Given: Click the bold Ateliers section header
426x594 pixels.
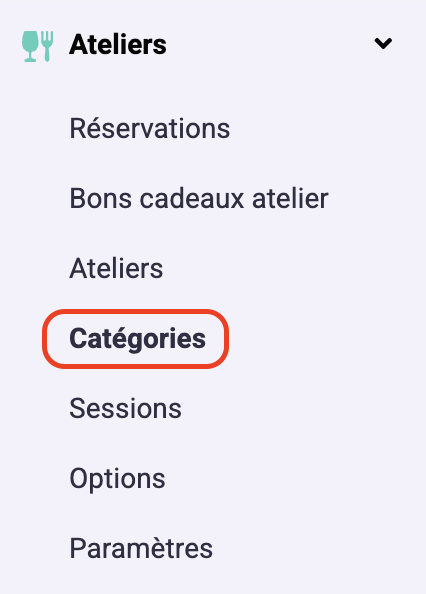Looking at the screenshot, I should point(118,44).
